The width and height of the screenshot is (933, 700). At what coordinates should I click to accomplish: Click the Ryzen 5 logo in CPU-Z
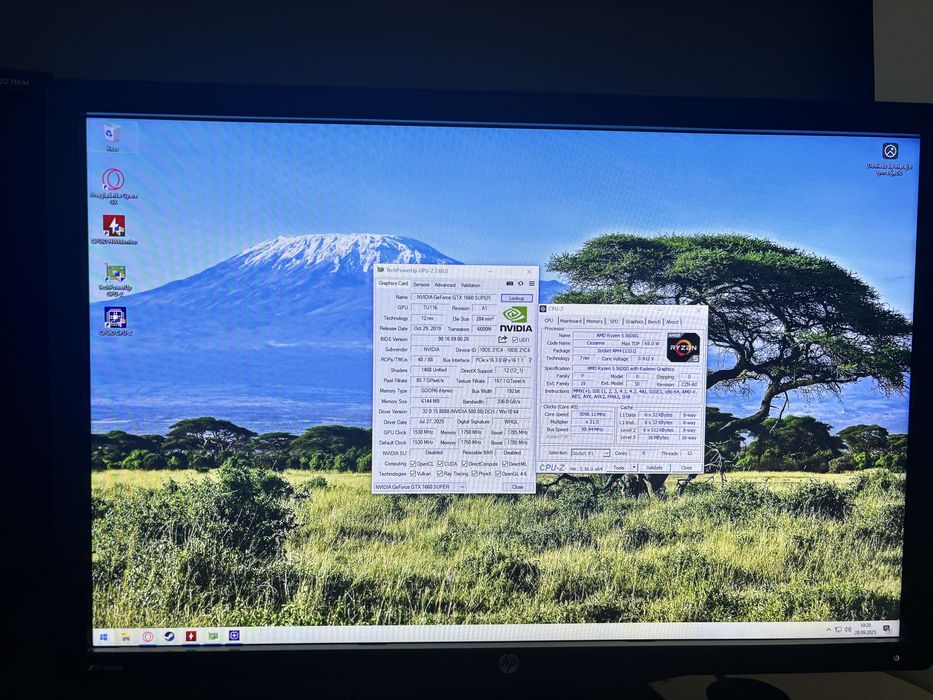click(683, 348)
